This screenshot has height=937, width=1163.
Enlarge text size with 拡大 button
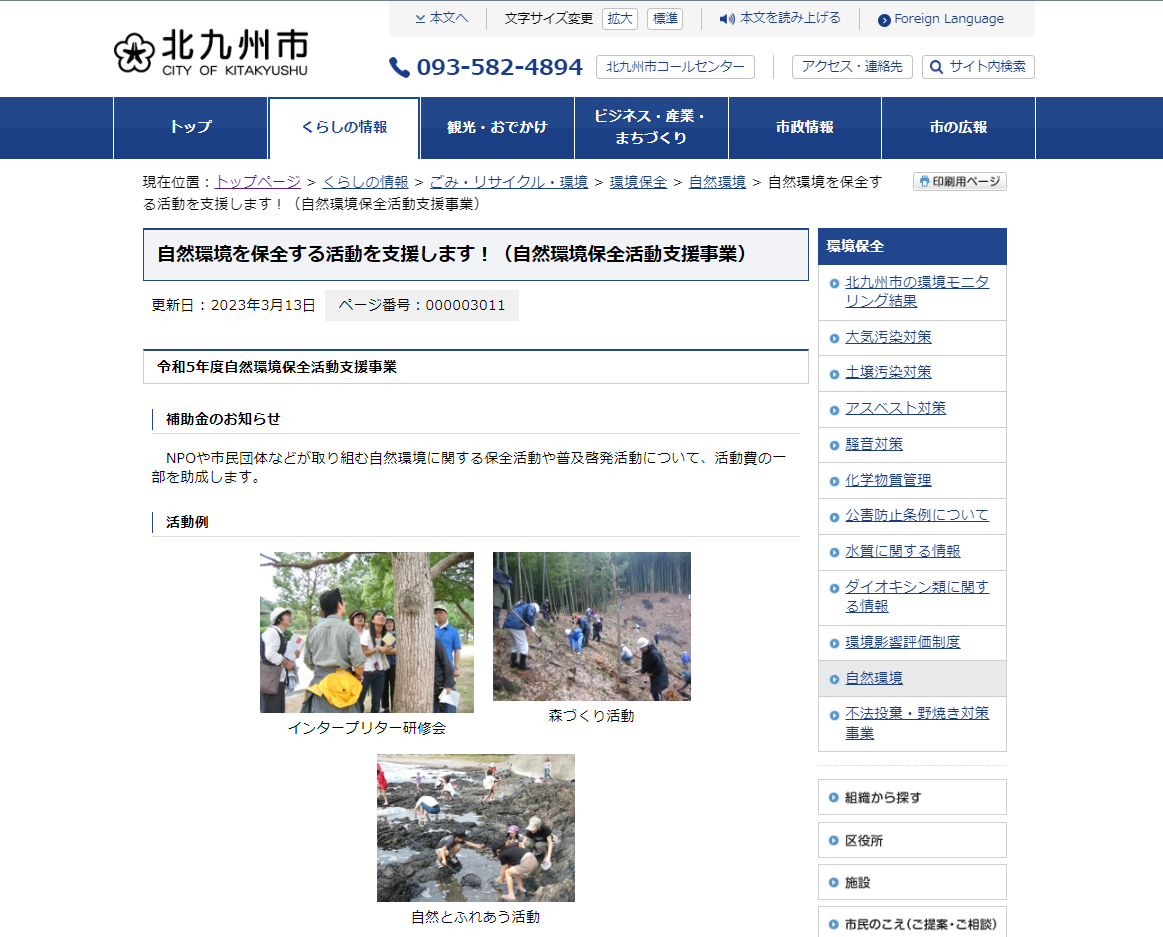point(620,19)
